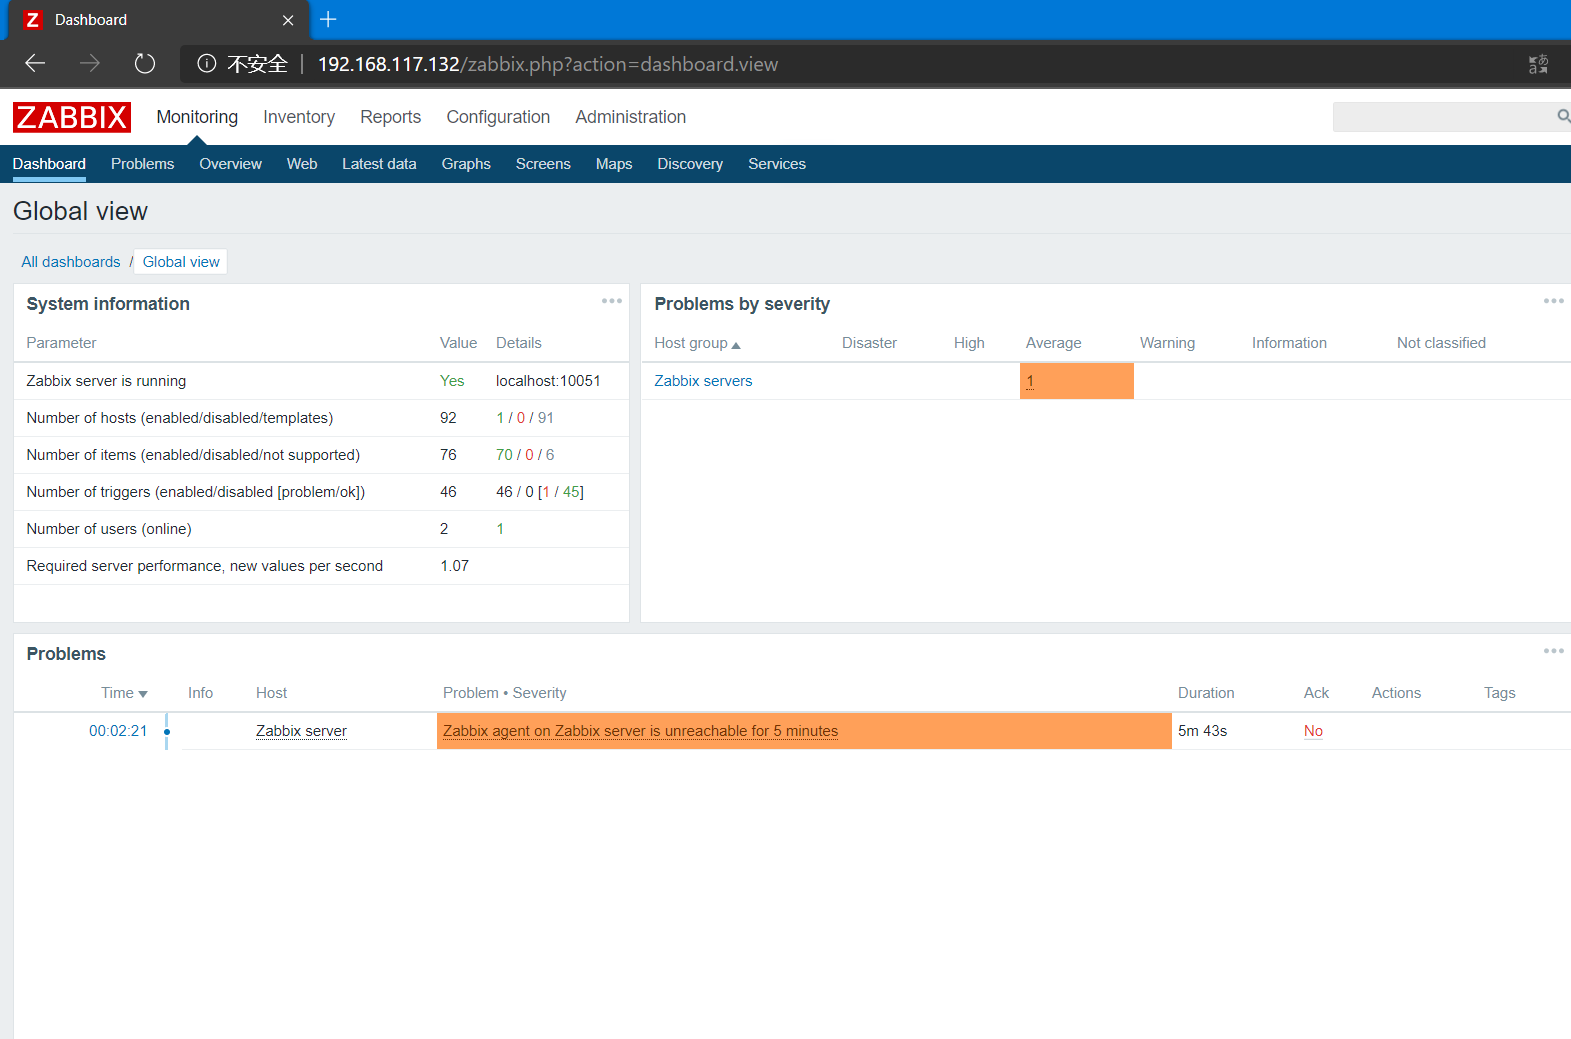Click the browser back arrow
The width and height of the screenshot is (1571, 1039).
pyautogui.click(x=35, y=64)
